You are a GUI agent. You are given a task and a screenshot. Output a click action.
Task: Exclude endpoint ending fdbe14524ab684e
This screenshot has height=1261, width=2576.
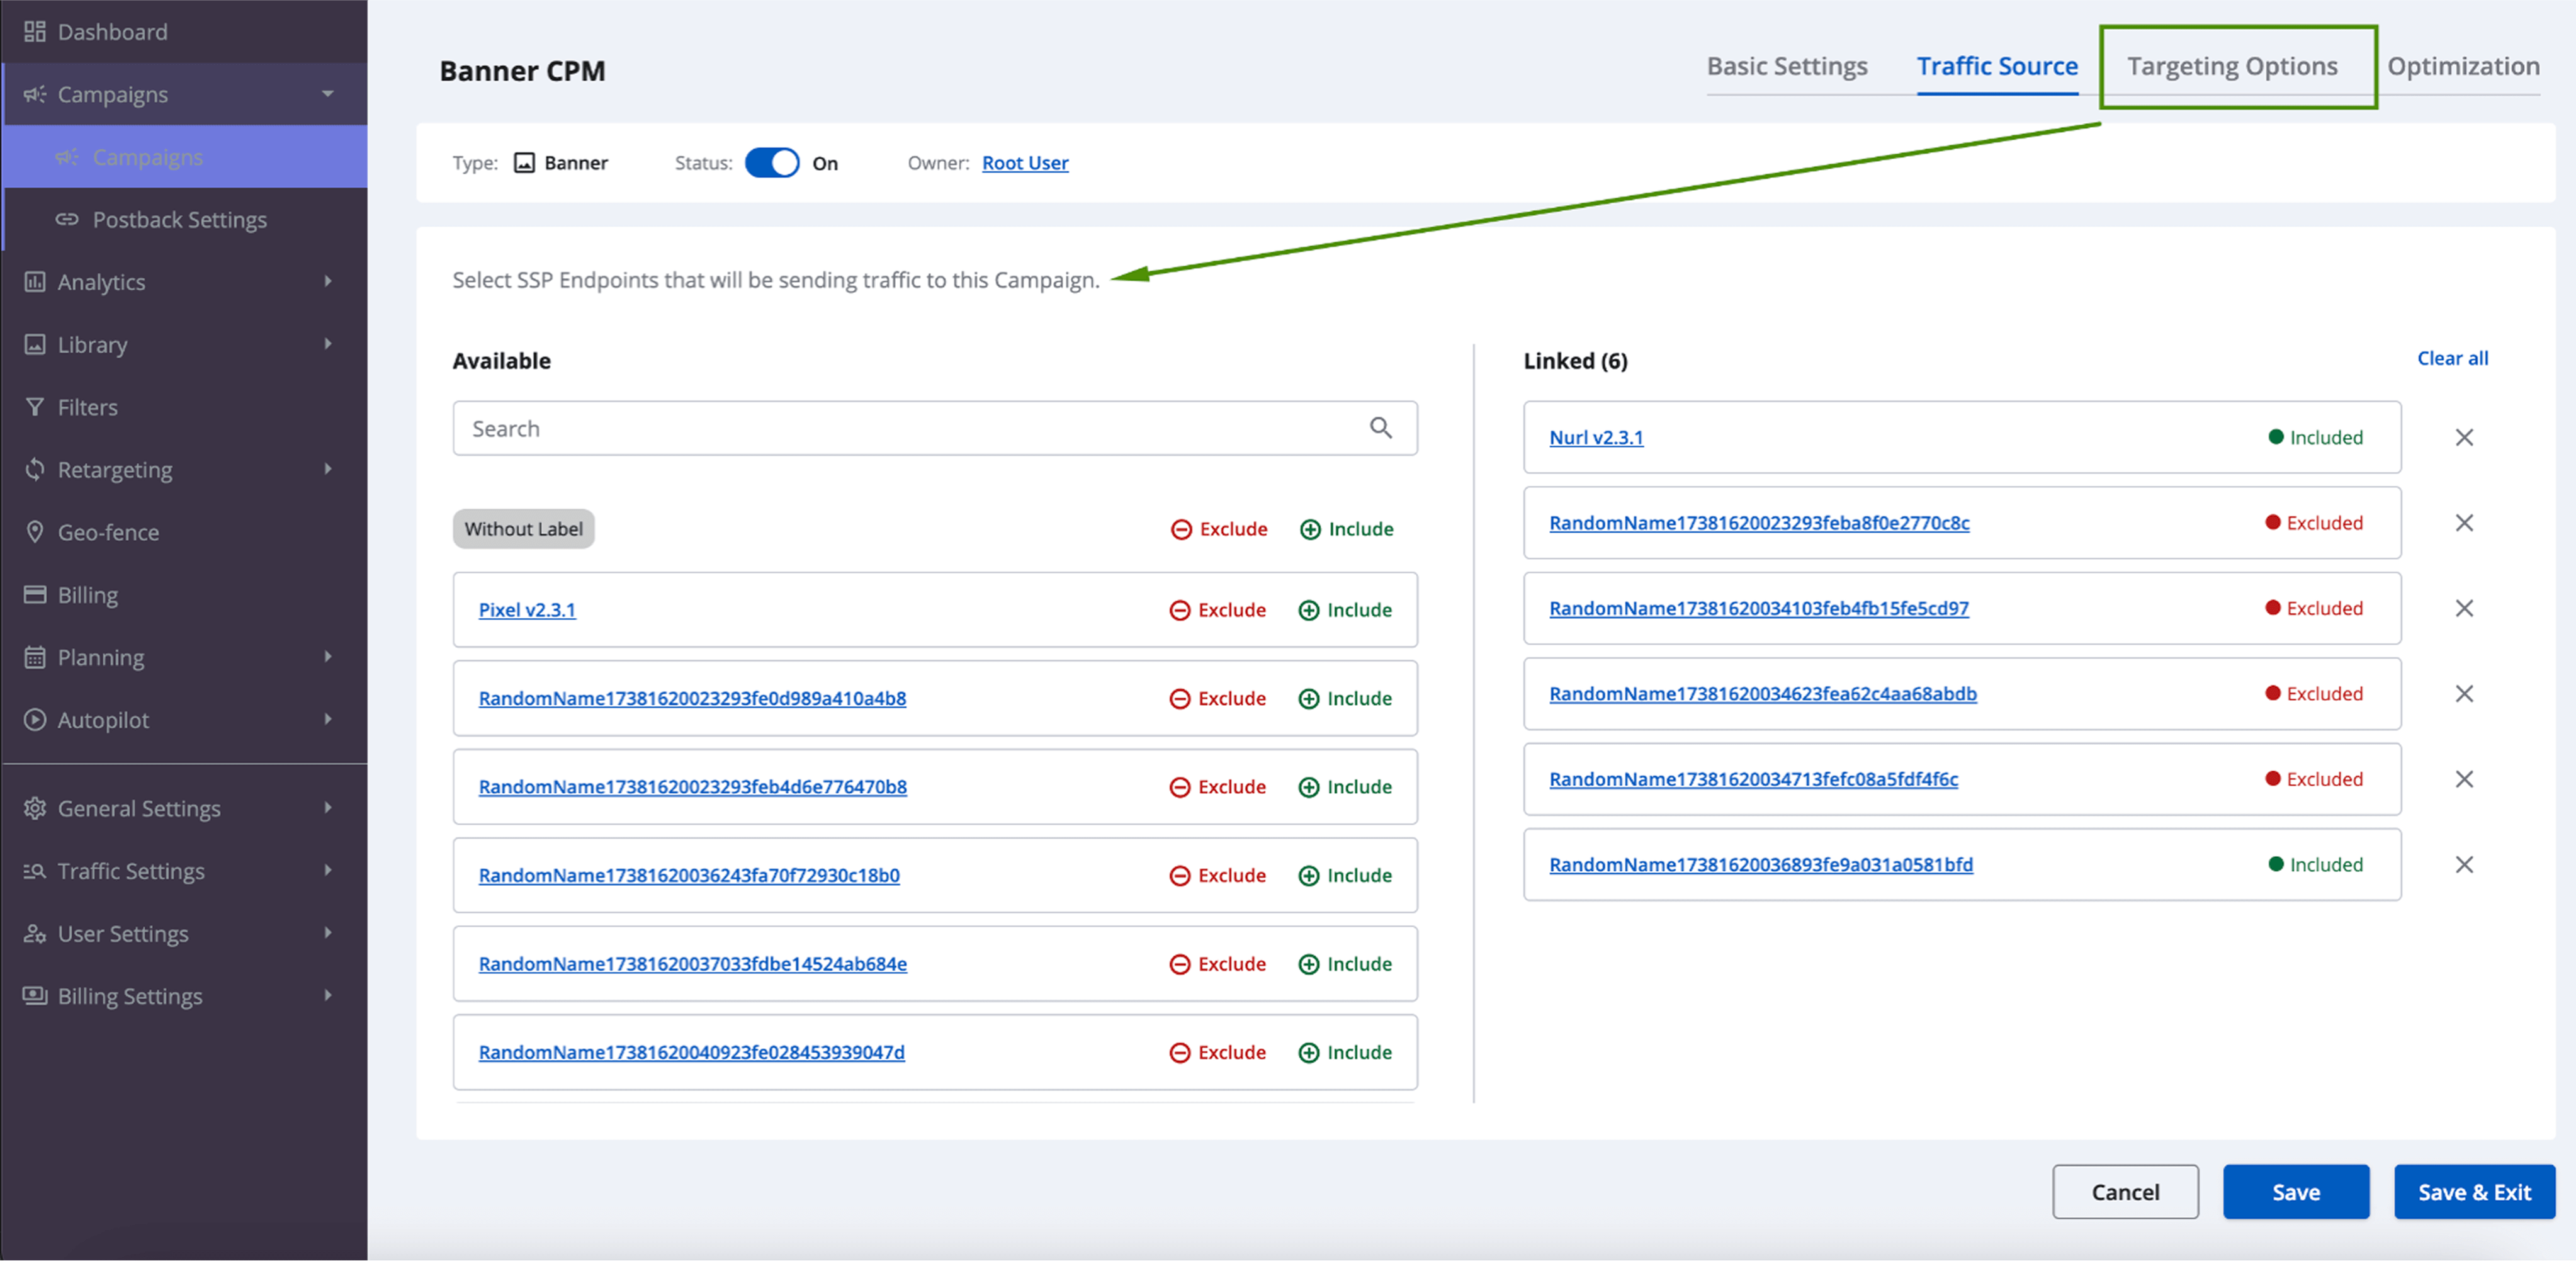1217,964
